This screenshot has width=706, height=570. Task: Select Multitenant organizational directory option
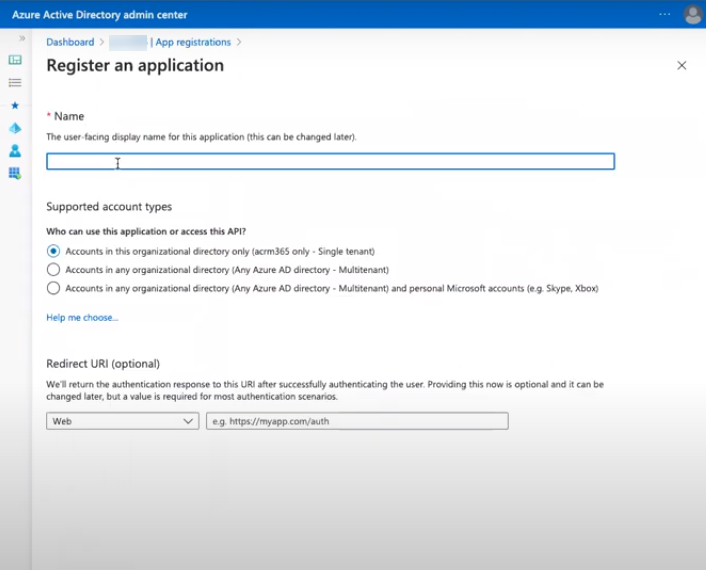click(x=54, y=270)
